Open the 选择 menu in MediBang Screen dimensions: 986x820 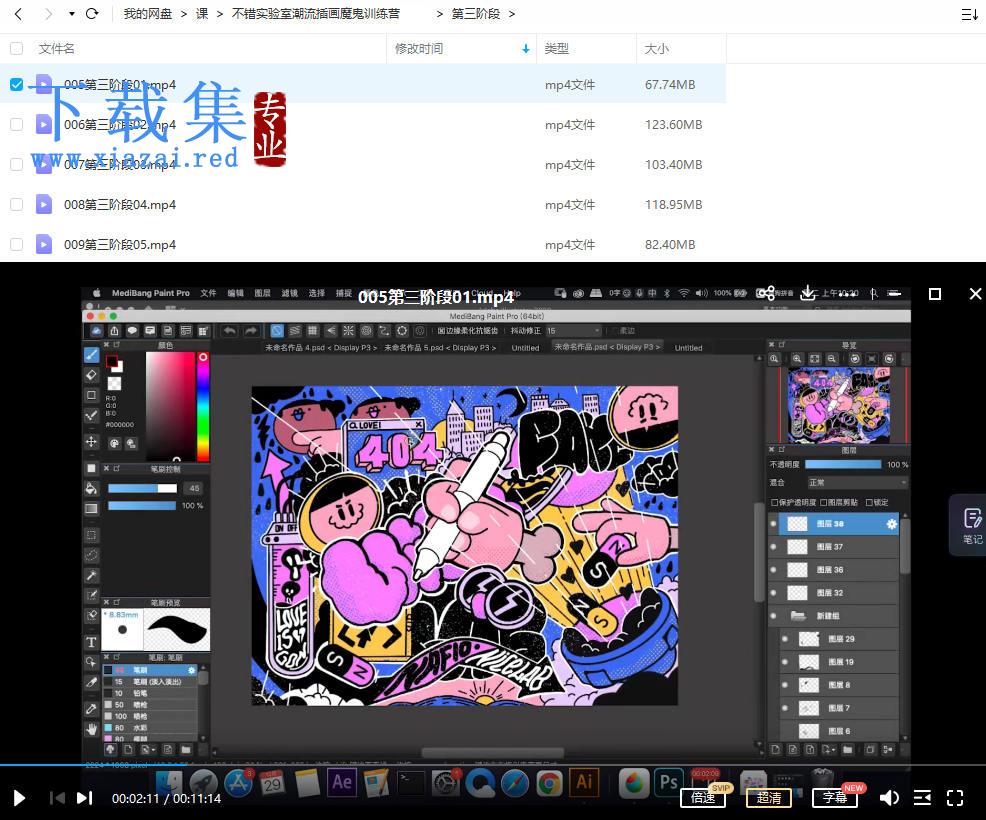tap(316, 293)
